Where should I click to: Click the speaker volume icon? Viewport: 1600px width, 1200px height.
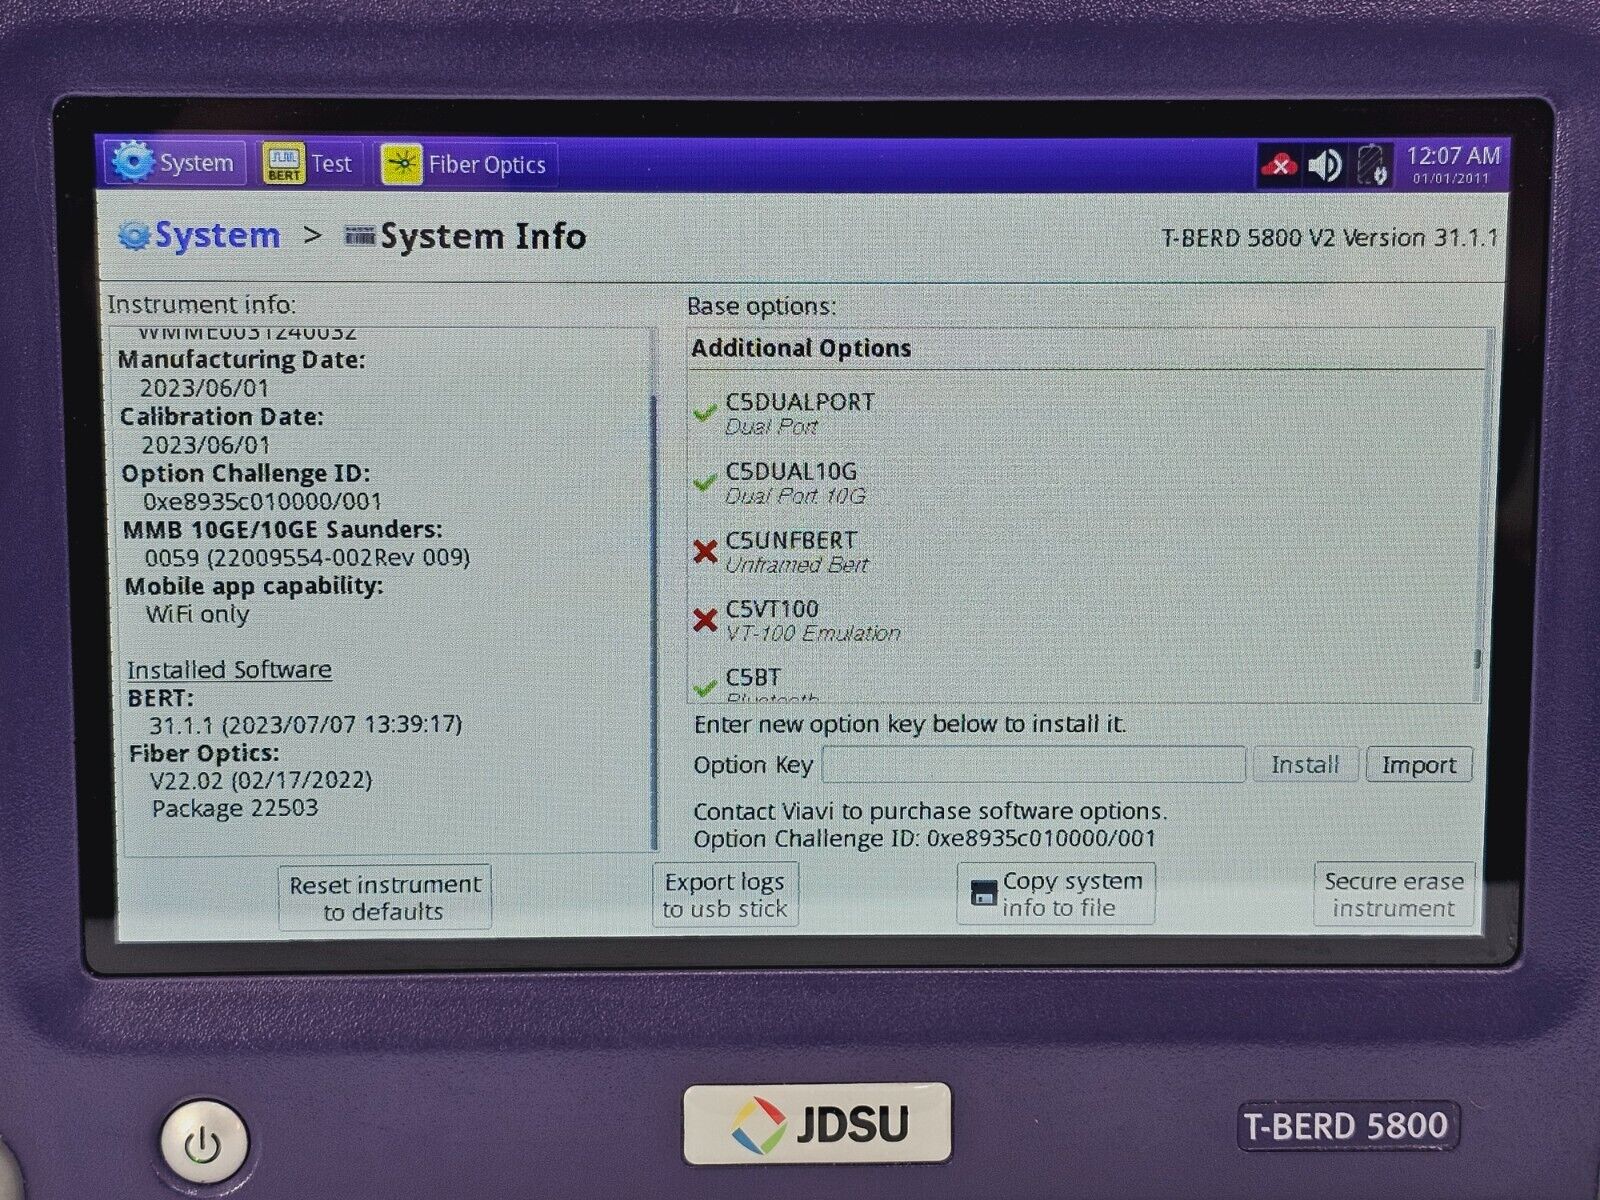coord(1325,165)
